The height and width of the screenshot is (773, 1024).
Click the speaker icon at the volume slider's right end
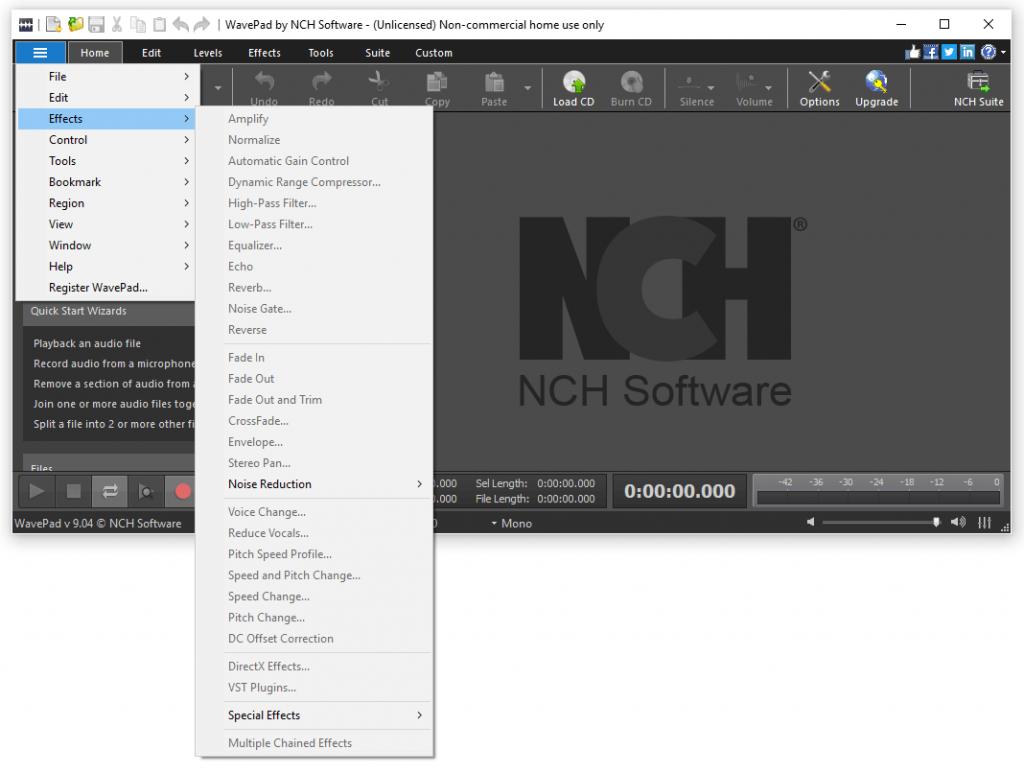958,522
